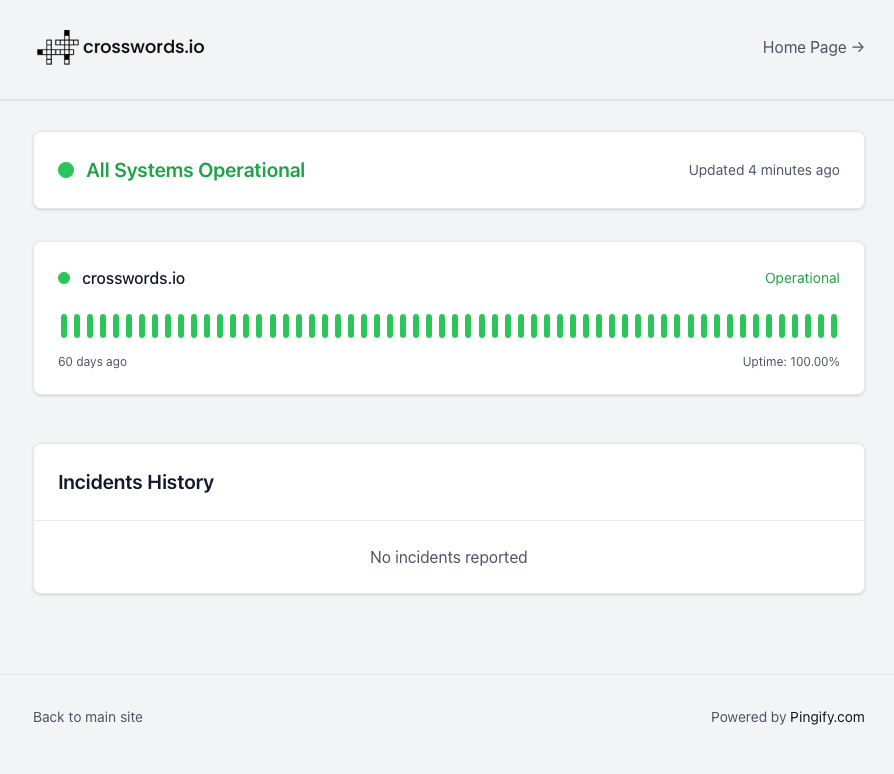Viewport: 894px width, 774px height.
Task: Click the first uptime bar from 60 days ago
Action: pos(64,326)
